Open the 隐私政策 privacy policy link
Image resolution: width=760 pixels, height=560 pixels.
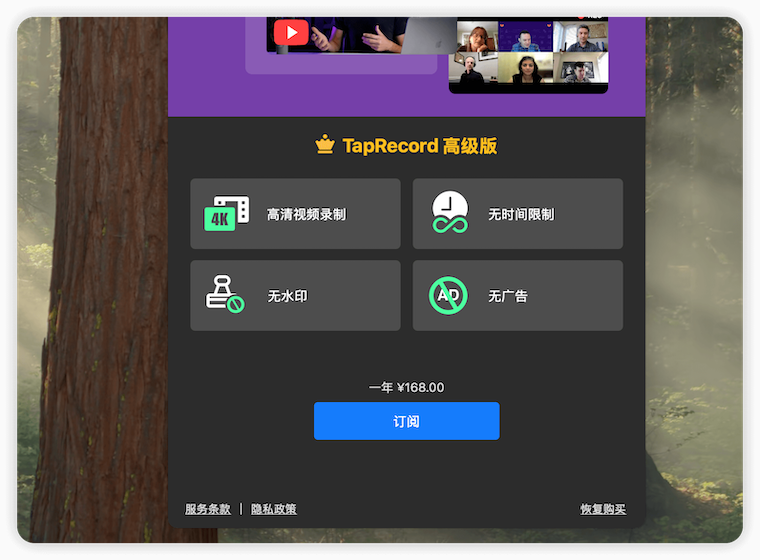[273, 509]
